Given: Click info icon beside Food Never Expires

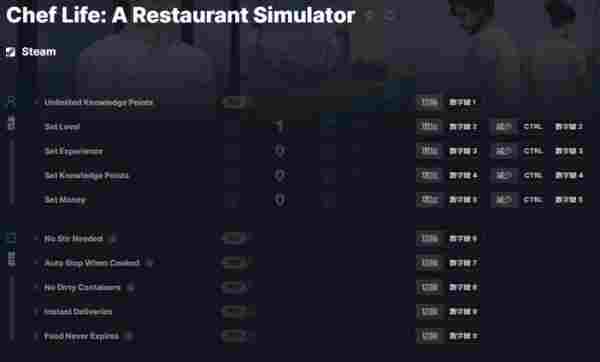Looking at the screenshot, I should pos(129,336).
